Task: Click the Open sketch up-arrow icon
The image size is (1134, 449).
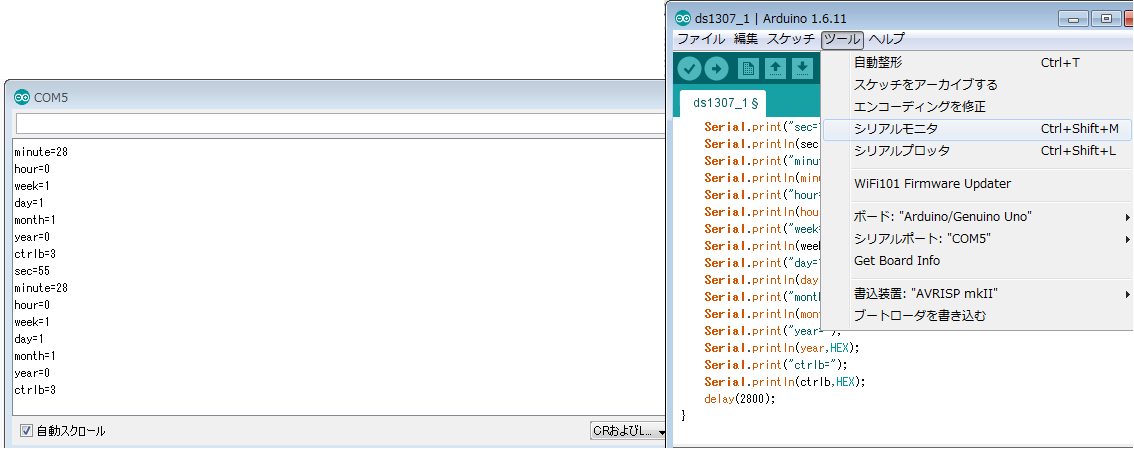Action: coord(775,69)
